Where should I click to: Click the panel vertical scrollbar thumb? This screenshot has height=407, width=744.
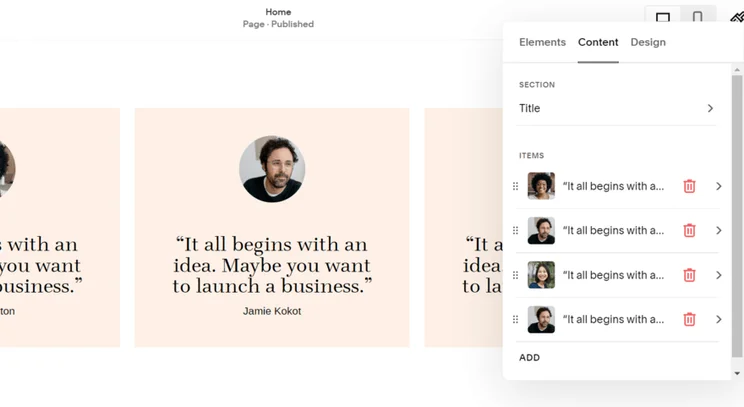tap(737, 216)
